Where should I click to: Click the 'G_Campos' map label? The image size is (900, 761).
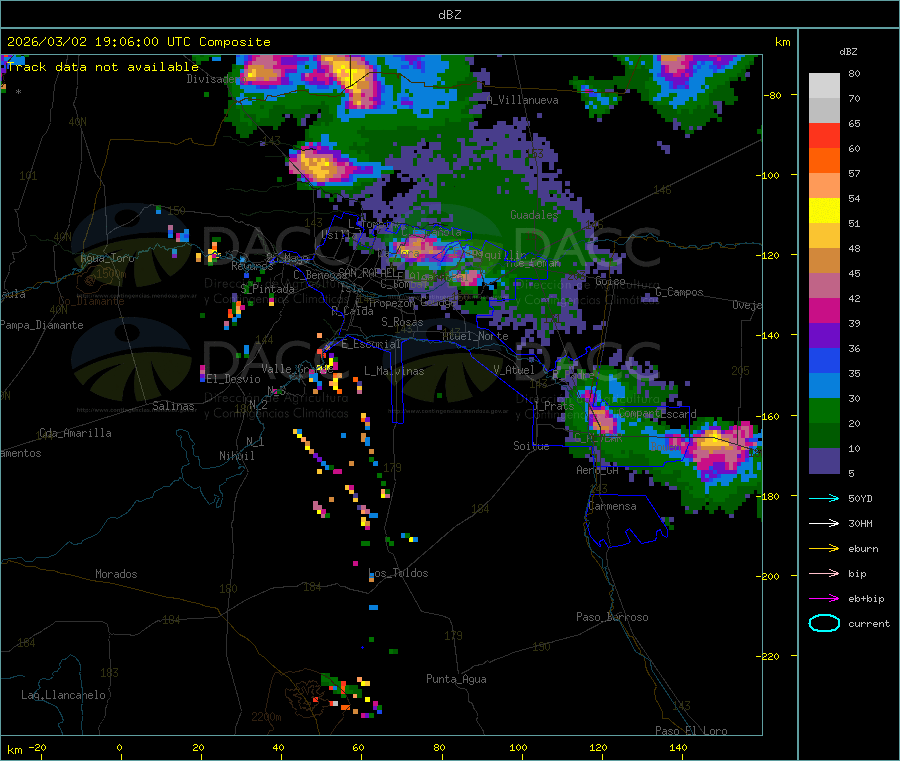[x=679, y=292]
